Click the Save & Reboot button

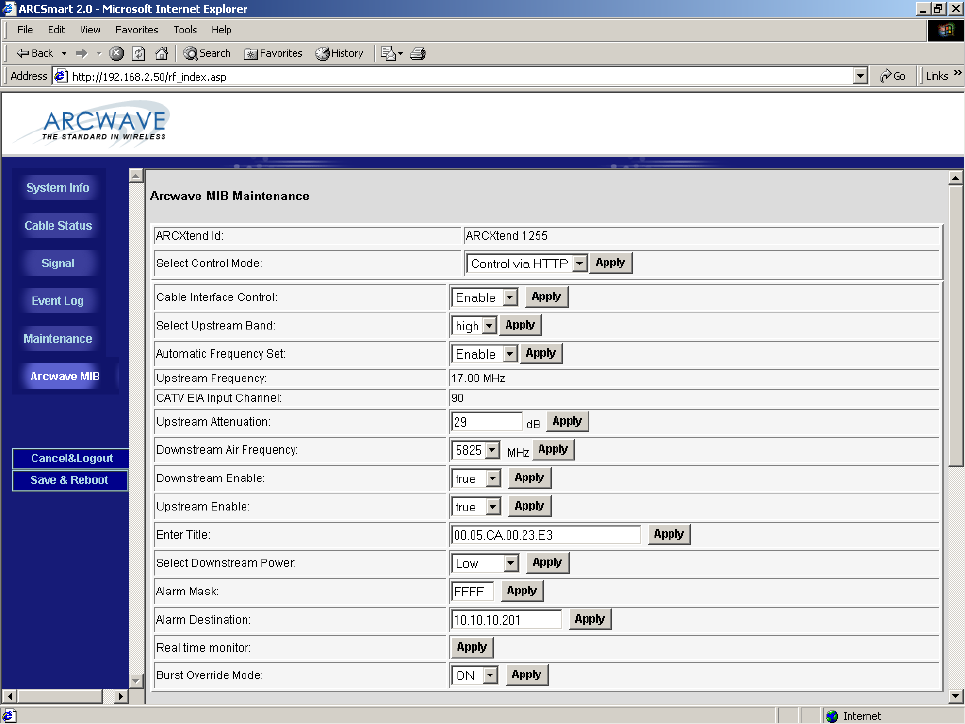pyautogui.click(x=70, y=480)
